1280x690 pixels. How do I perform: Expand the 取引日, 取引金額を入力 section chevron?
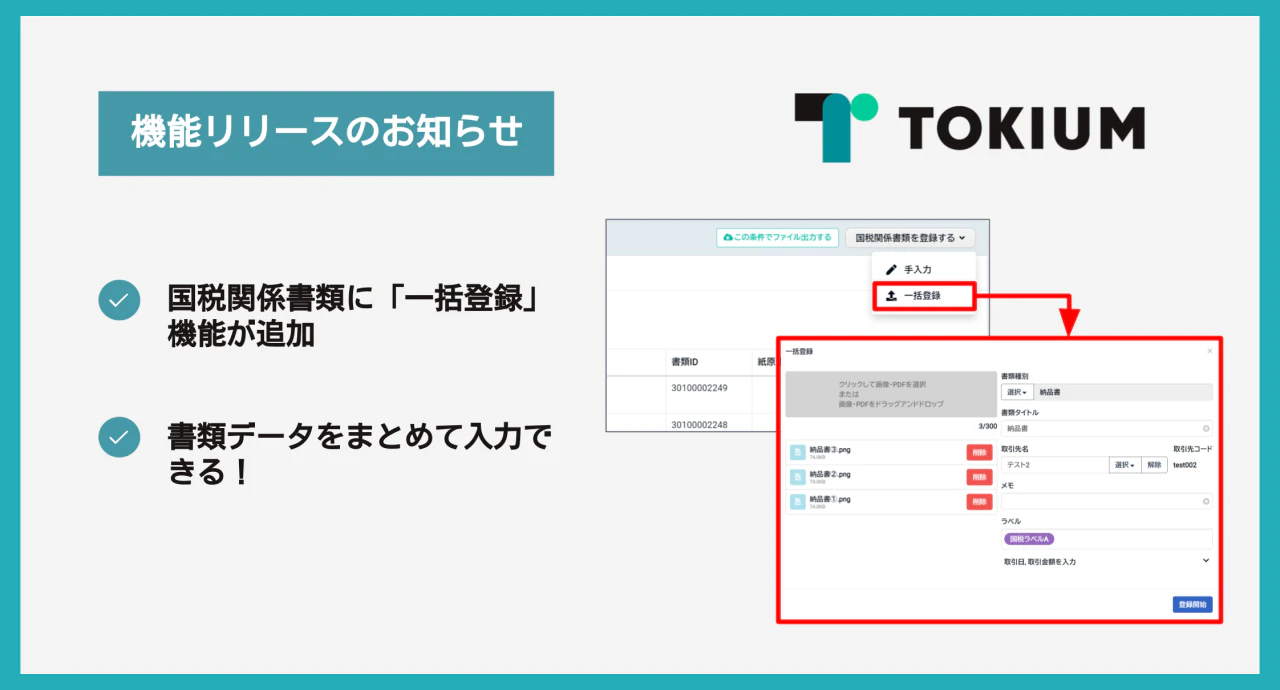click(1205, 561)
